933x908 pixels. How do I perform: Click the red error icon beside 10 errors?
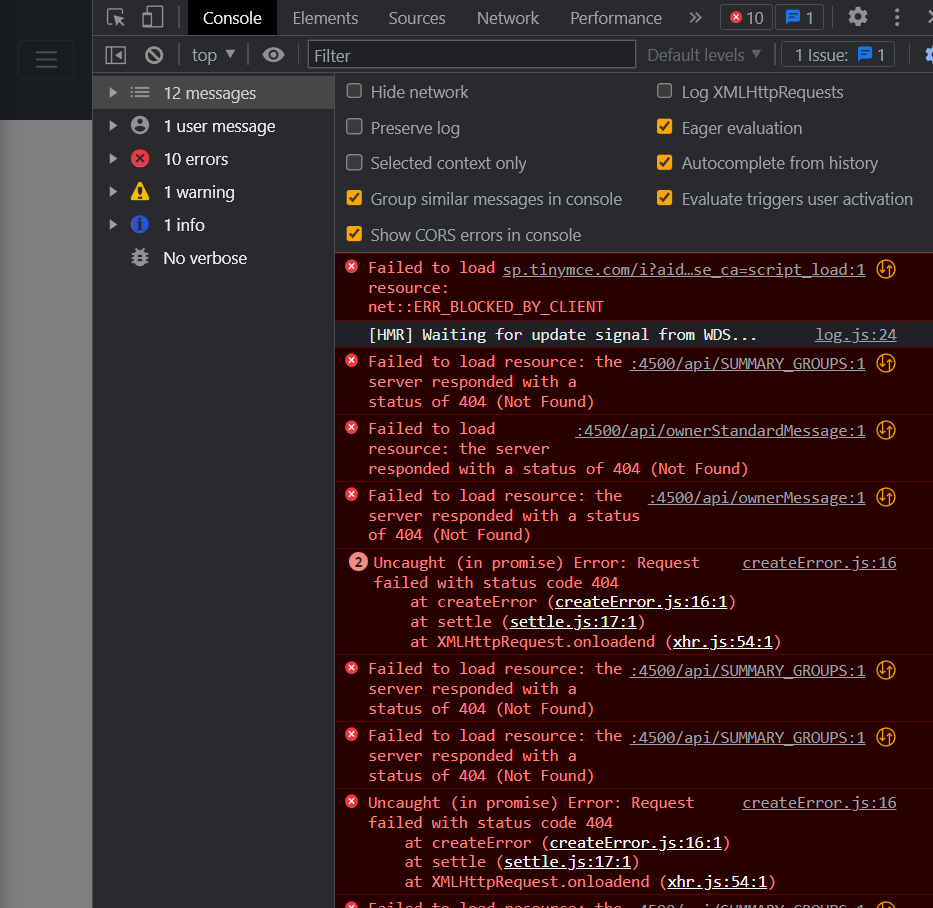coord(140,158)
